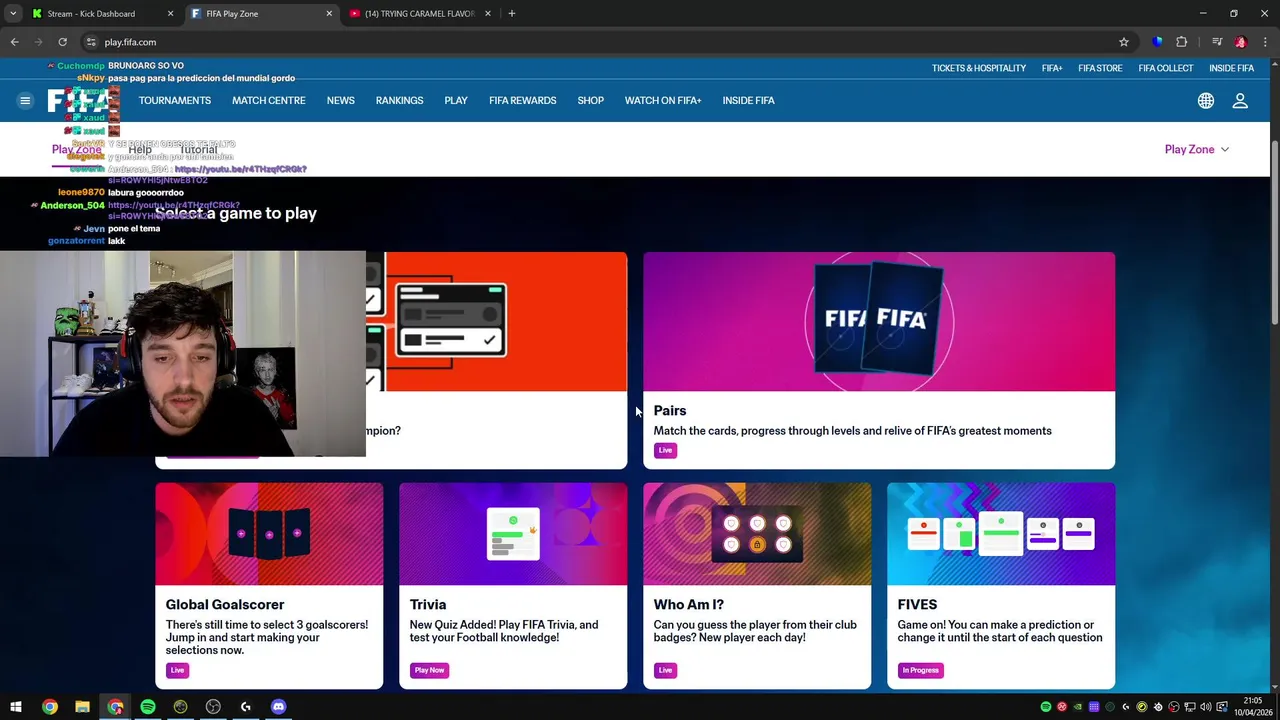The width and height of the screenshot is (1280, 720).
Task: Click the site information icon in address bar
Action: [91, 42]
